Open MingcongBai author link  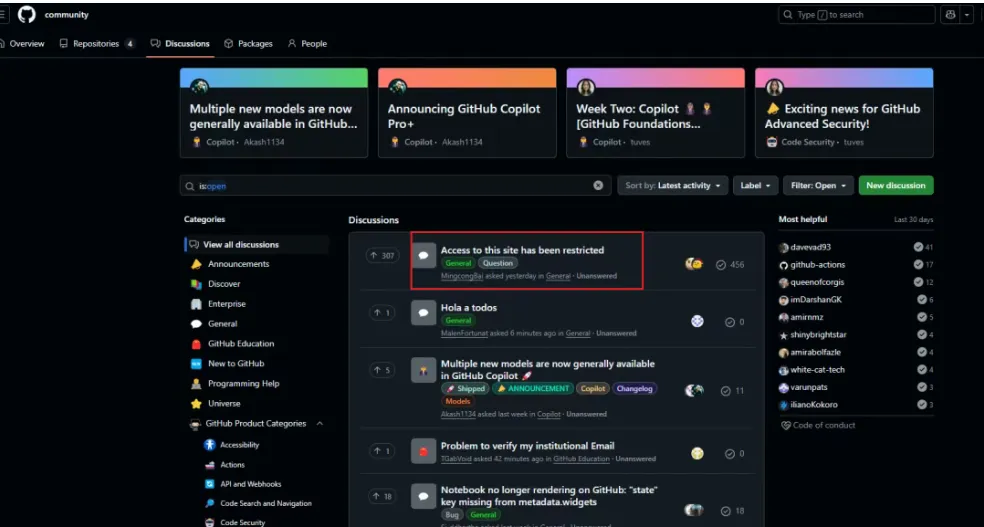(x=460, y=276)
